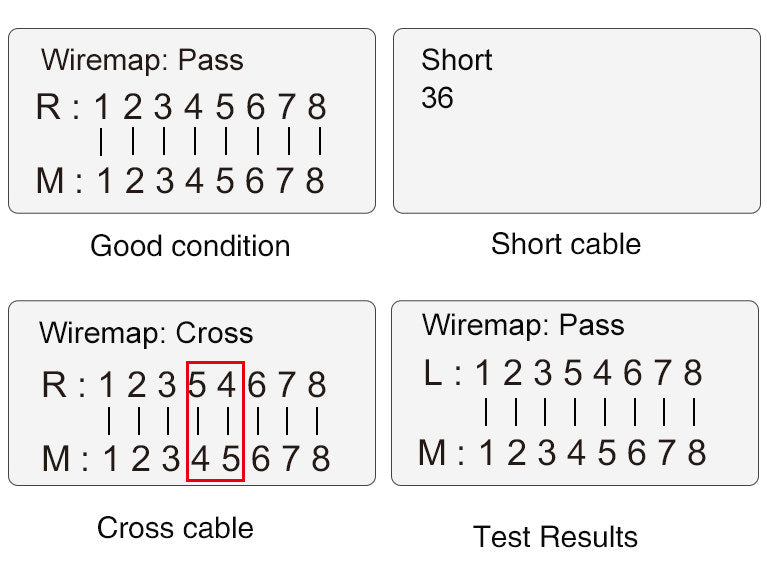The image size is (767, 567).
Task: Click the R label in the Good condition panel
Action: [x=48, y=107]
